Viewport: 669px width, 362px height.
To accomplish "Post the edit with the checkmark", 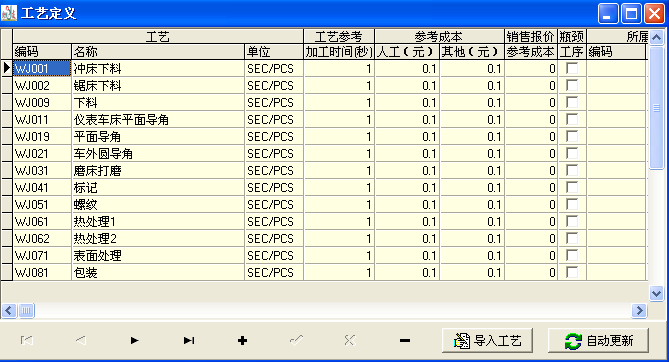I will pos(296,340).
